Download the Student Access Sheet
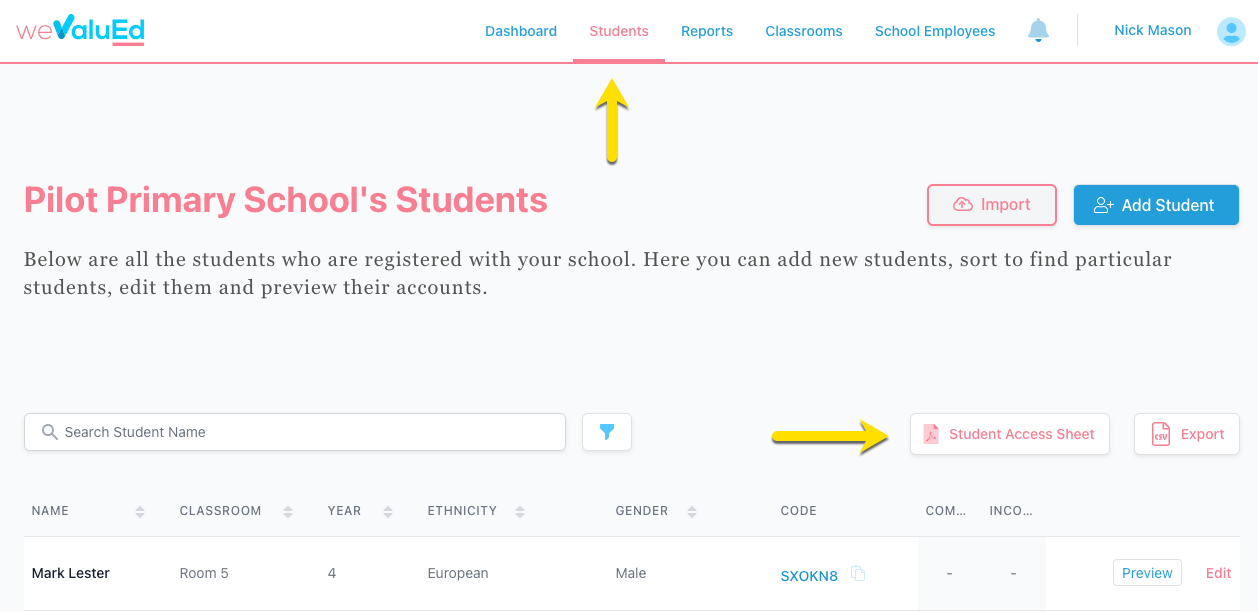 click(1010, 434)
